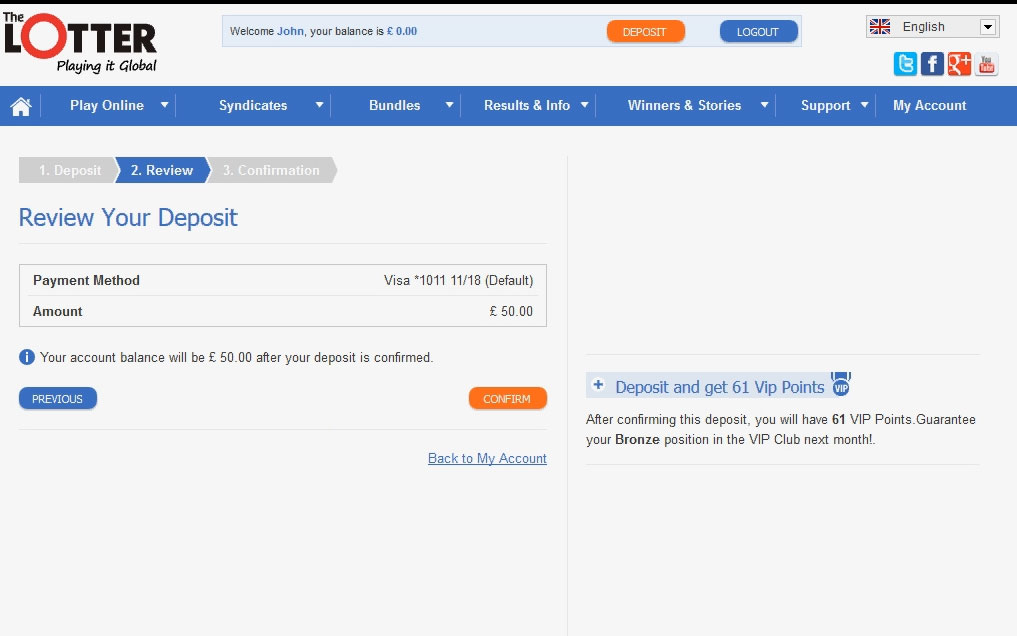Select the 1. Deposit step tab
The height and width of the screenshot is (636, 1017).
pyautogui.click(x=69, y=170)
